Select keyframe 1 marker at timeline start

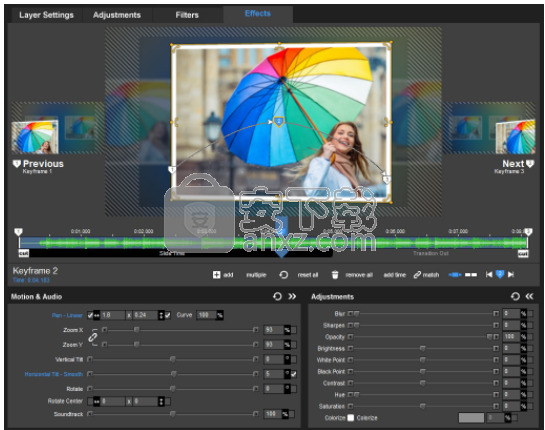click(18, 232)
